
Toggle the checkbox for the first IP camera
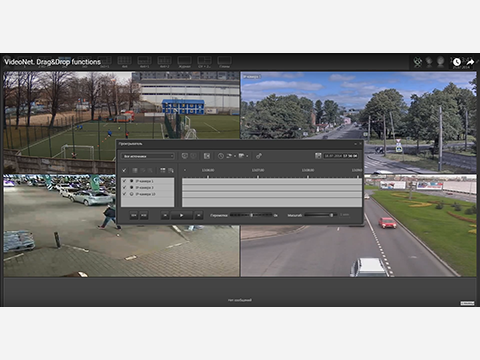click(125, 181)
